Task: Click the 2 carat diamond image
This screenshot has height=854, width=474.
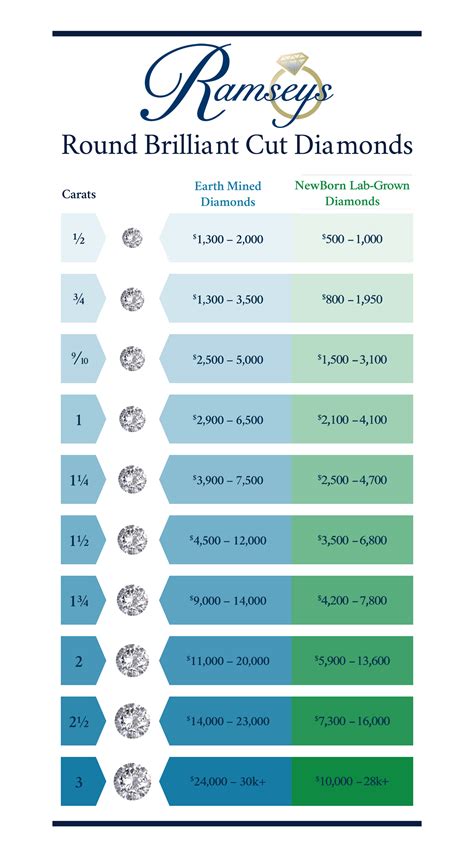Action: point(132,661)
